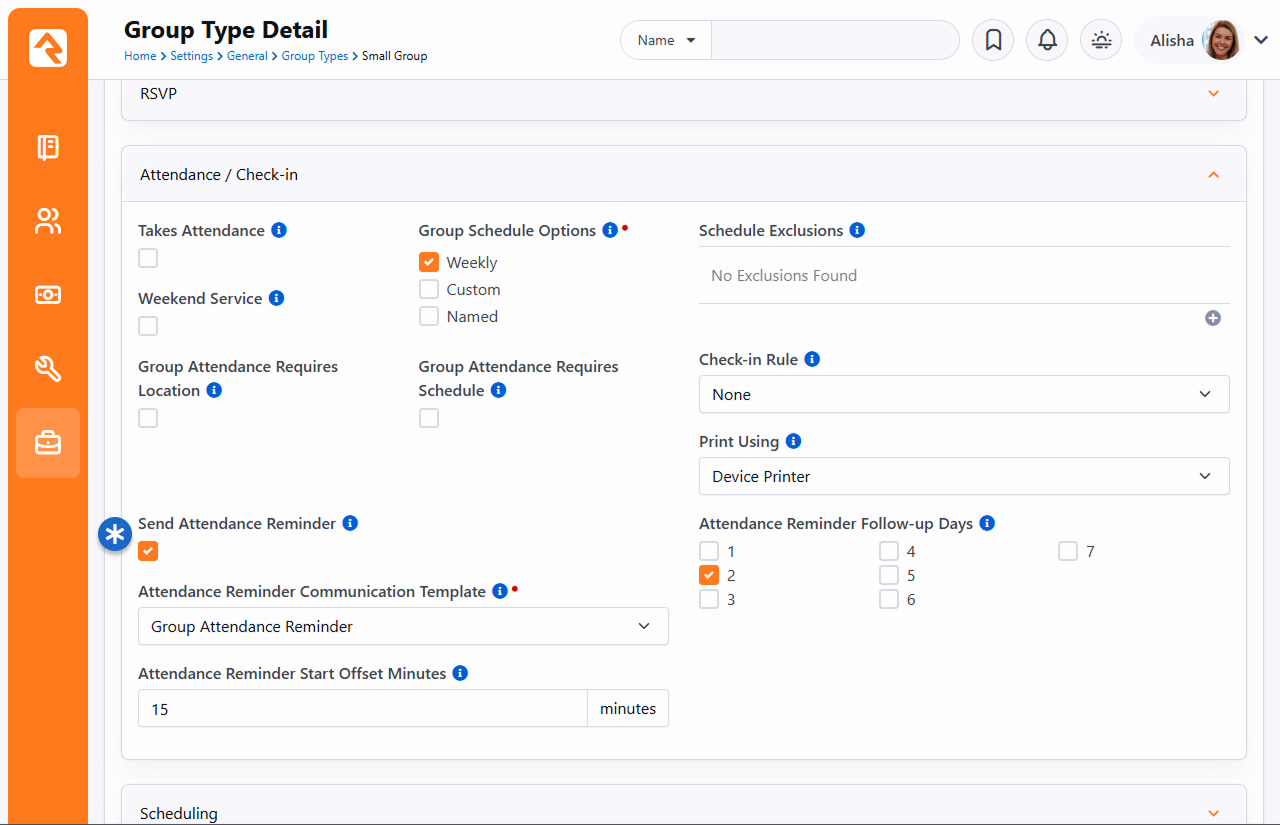Open Attendance Reminder Communication Template dropdown
Viewport: 1280px width, 825px height.
coord(402,627)
